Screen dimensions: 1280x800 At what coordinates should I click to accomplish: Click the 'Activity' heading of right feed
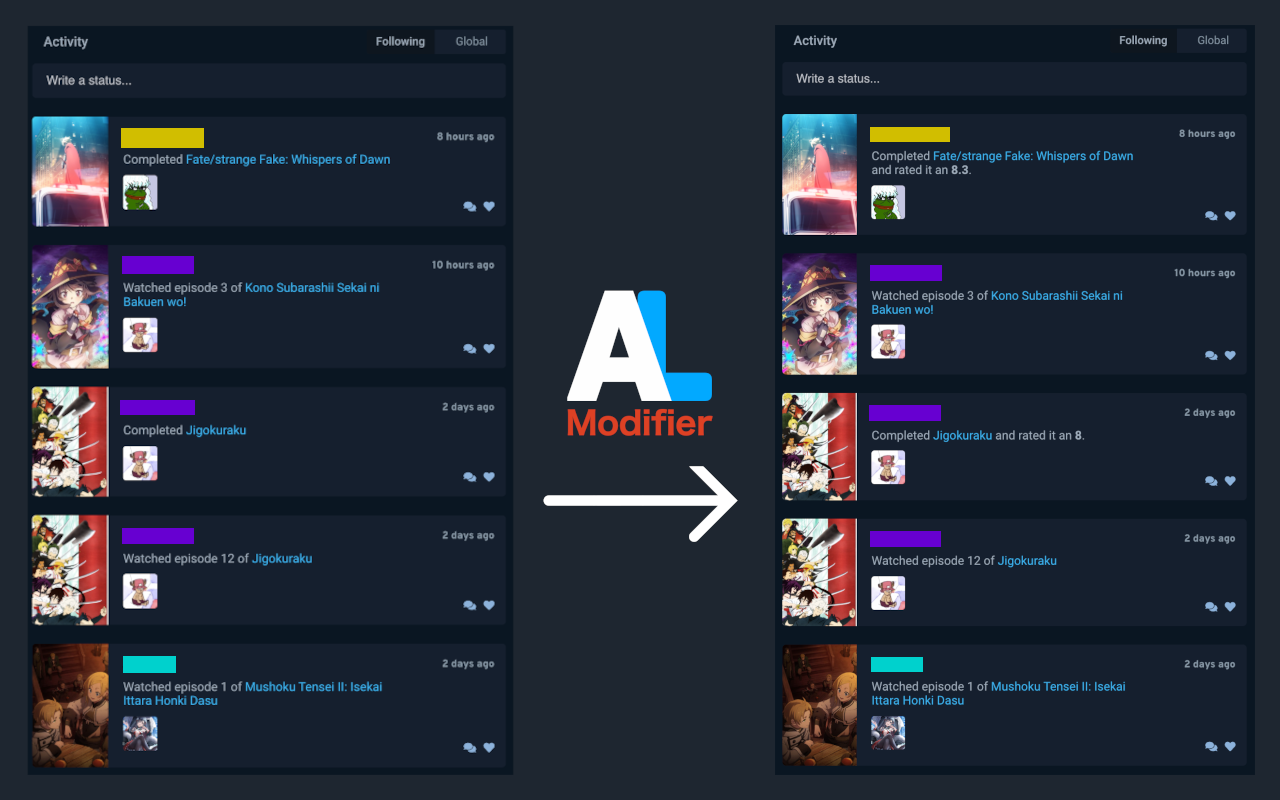815,41
